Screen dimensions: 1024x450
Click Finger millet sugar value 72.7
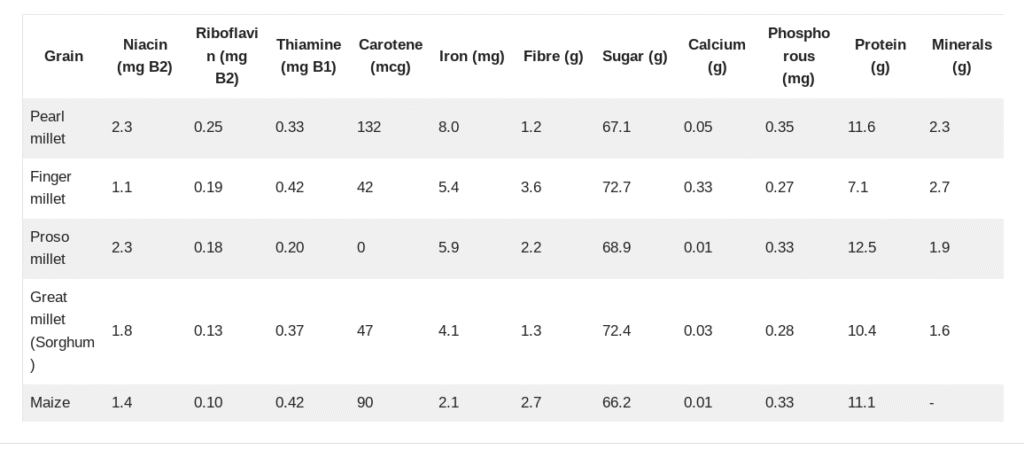click(616, 187)
